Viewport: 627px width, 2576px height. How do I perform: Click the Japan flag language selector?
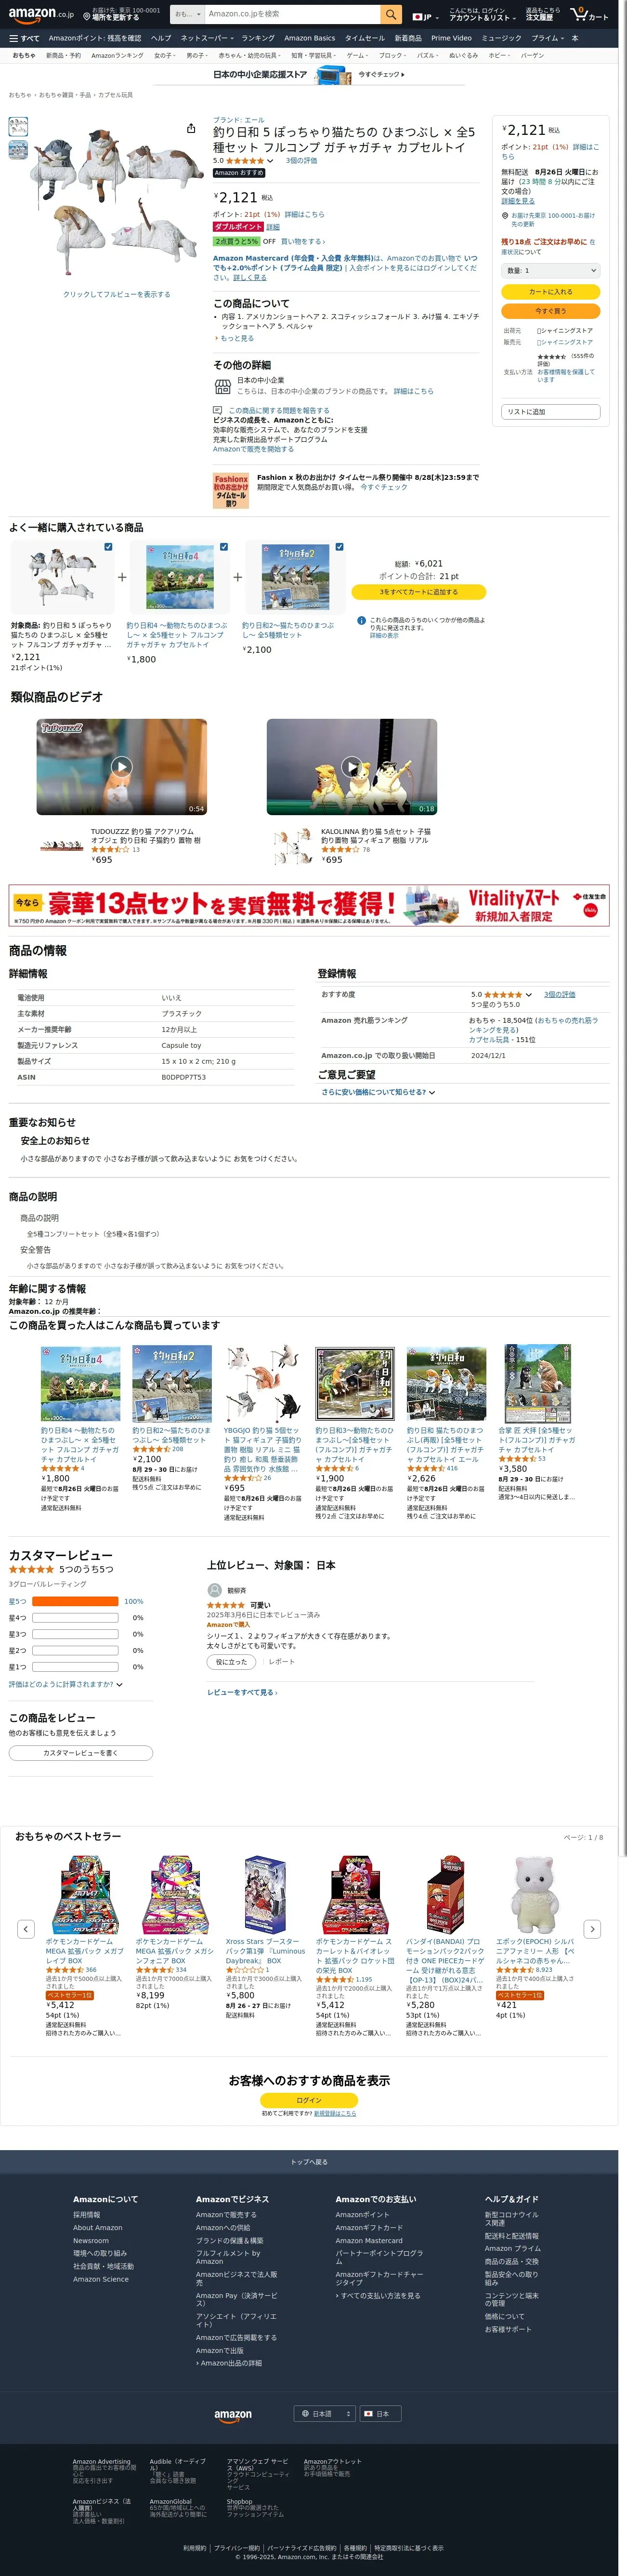(x=425, y=16)
